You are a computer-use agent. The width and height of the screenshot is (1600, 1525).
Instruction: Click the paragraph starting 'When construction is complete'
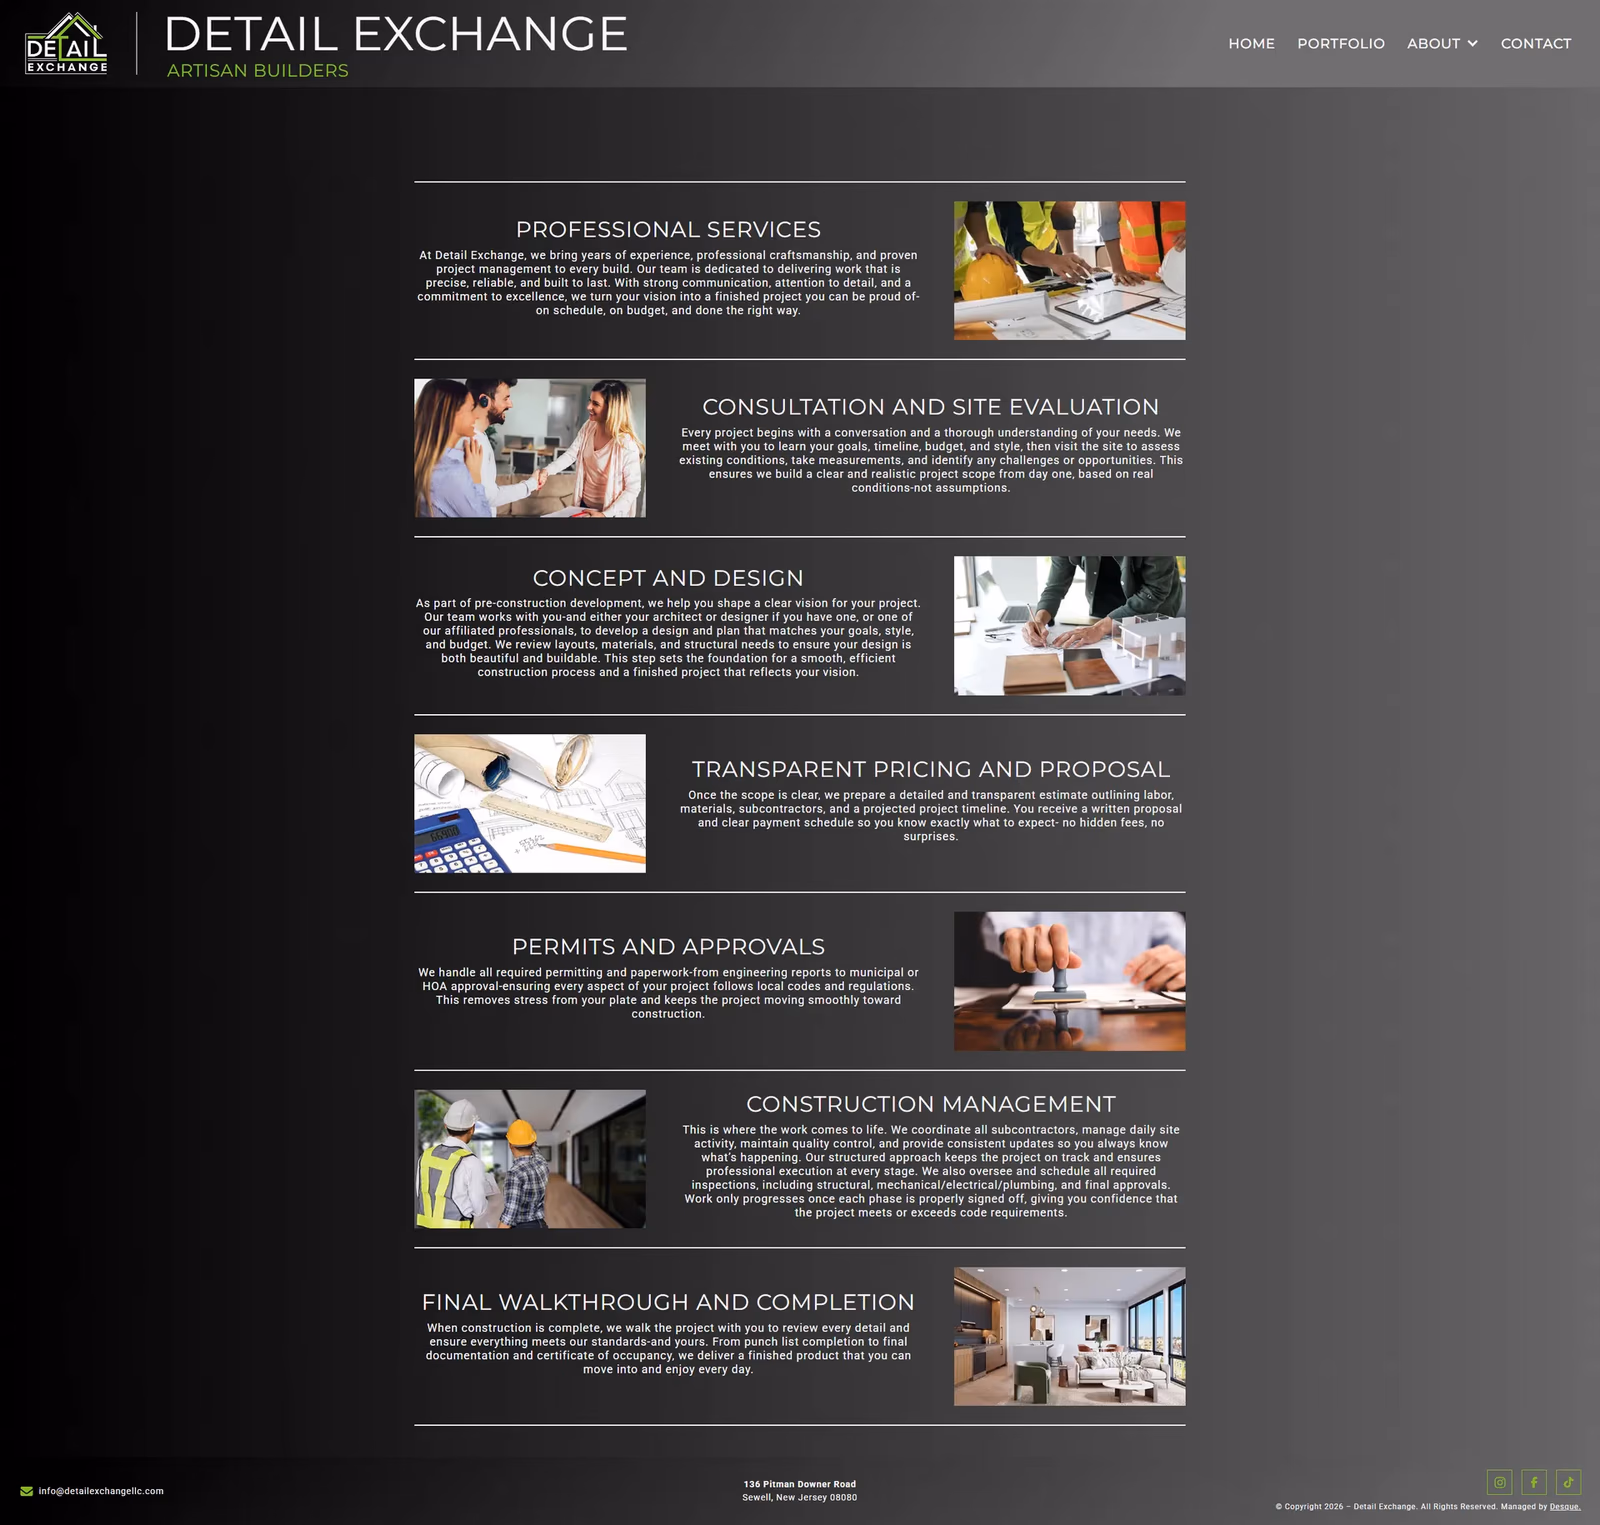(668, 1349)
